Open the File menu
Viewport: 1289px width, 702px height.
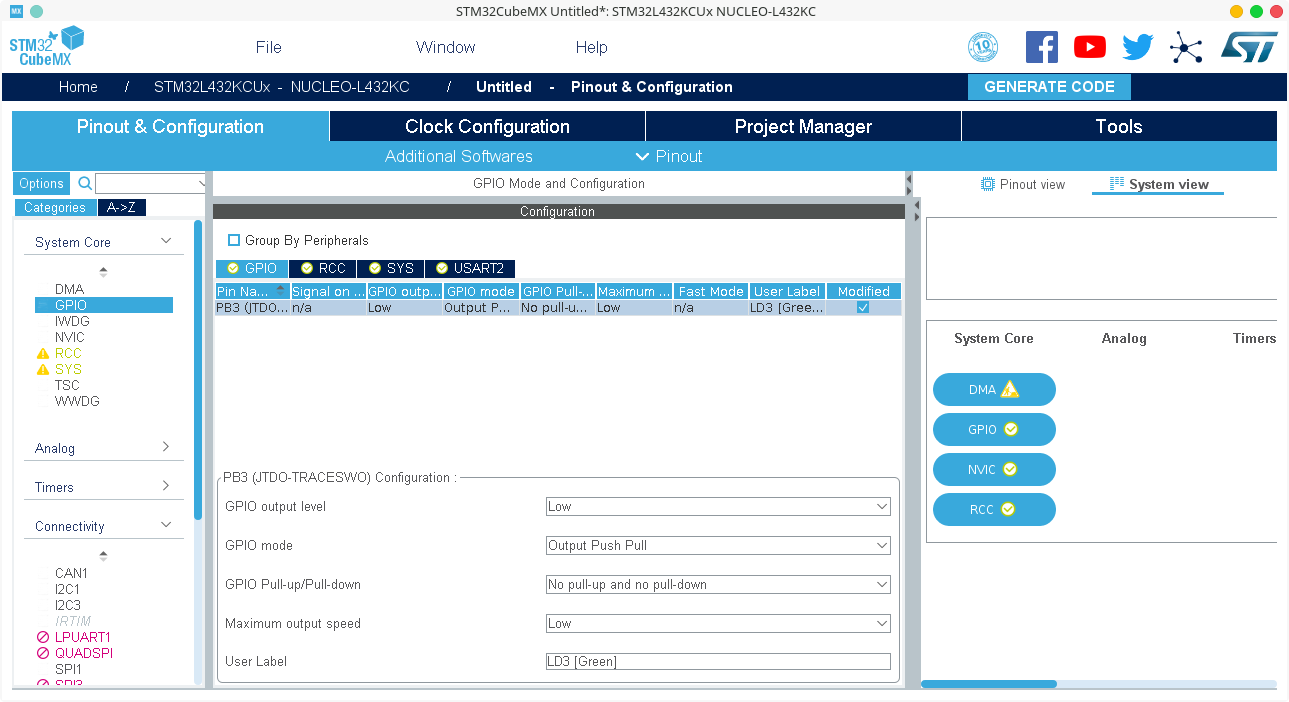tap(268, 47)
